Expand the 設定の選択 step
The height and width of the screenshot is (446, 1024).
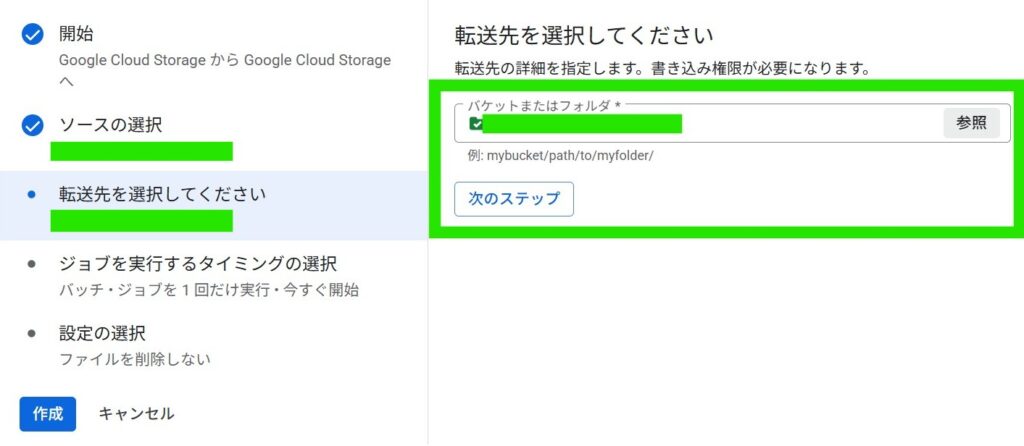tap(102, 333)
